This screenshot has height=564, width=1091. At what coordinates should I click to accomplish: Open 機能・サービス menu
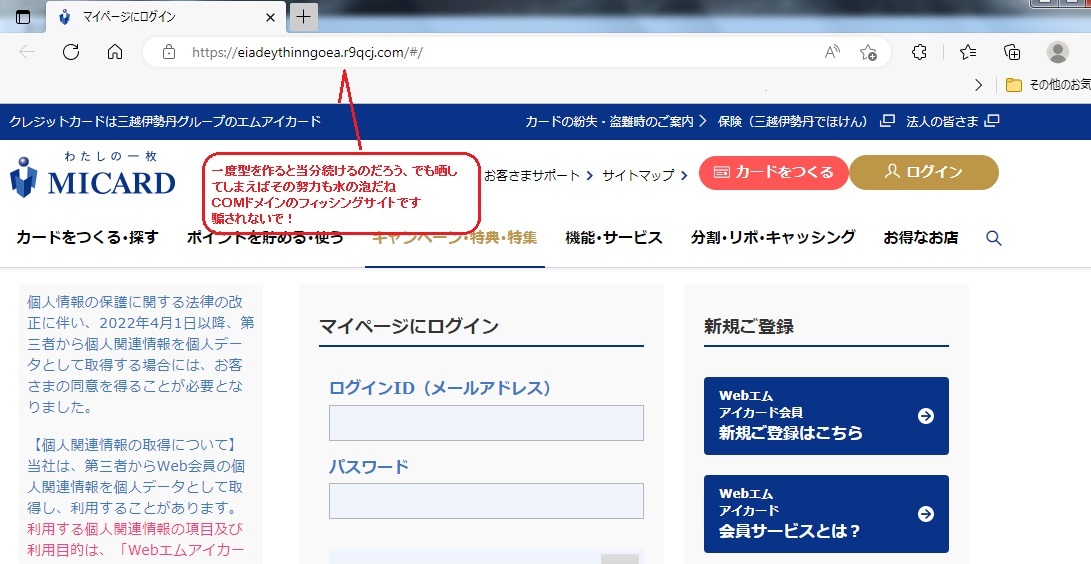[x=614, y=238]
